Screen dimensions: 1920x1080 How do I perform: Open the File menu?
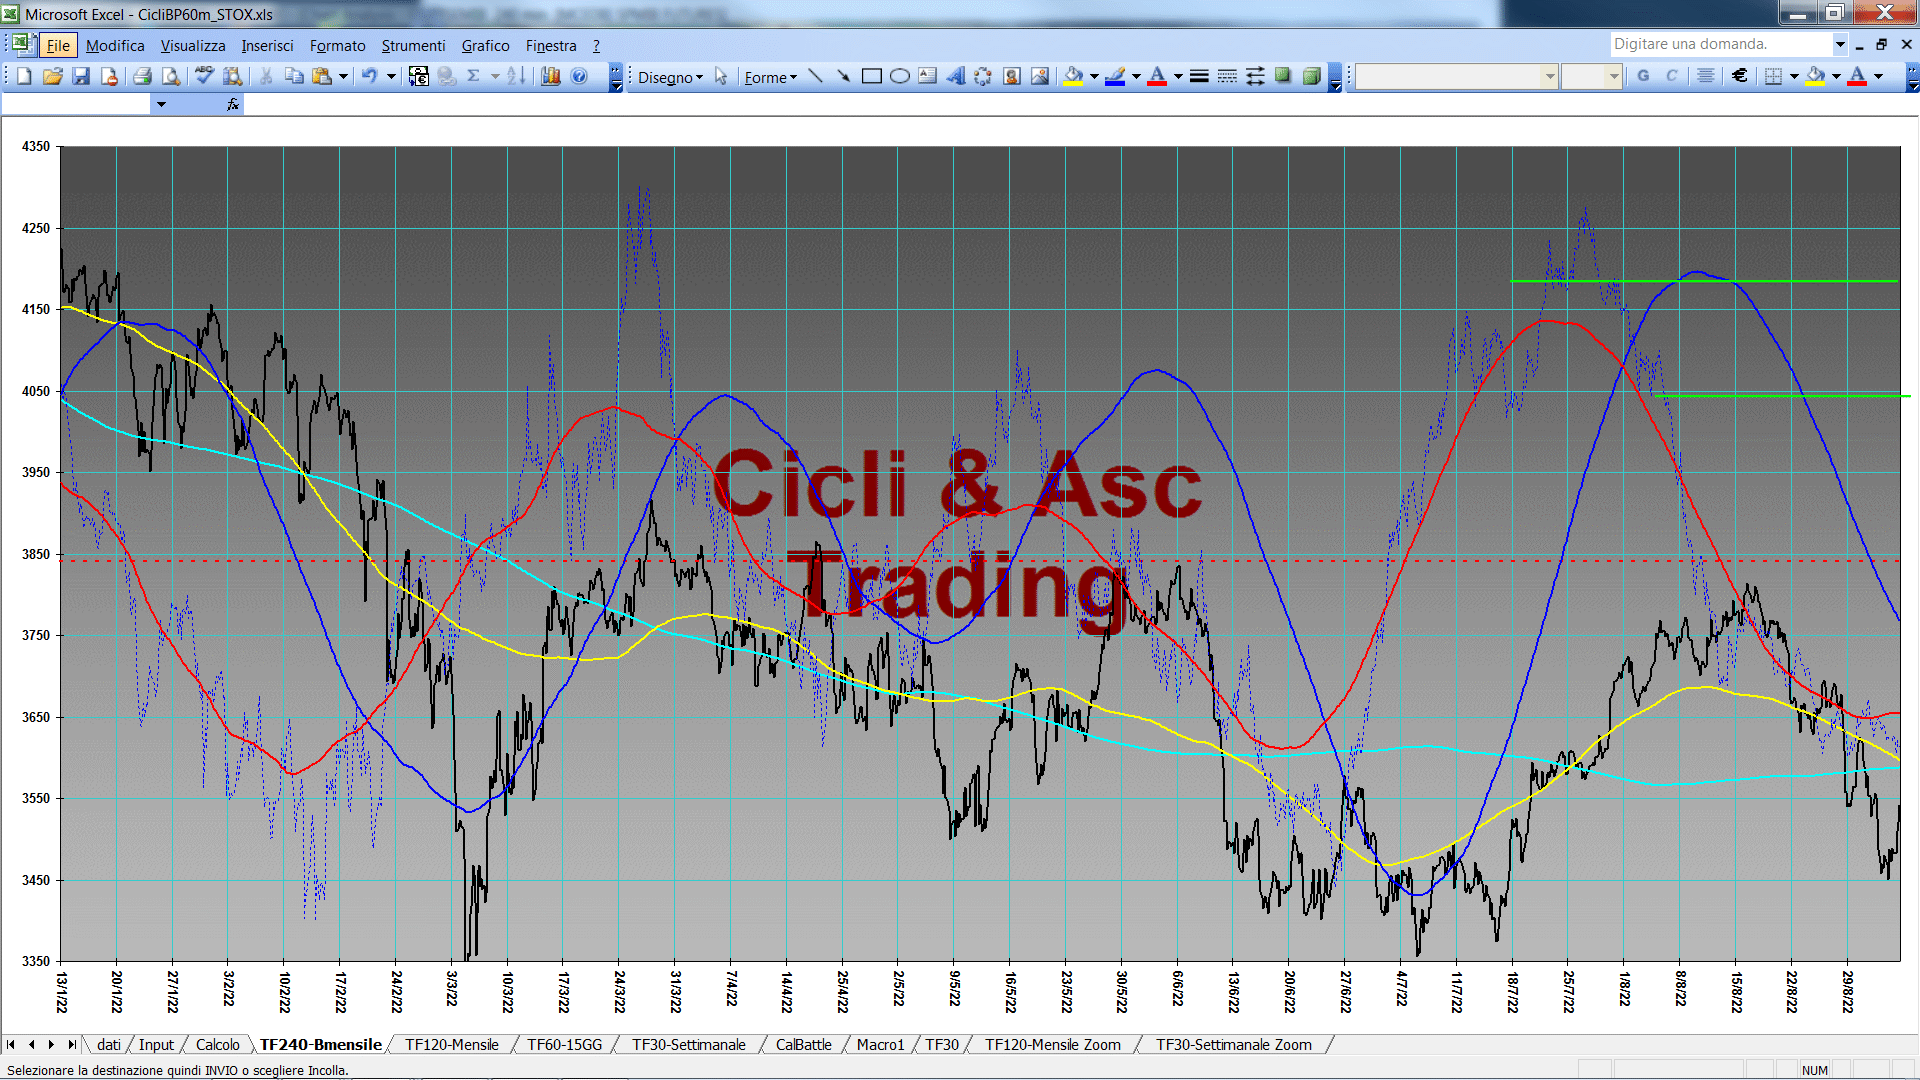(58, 46)
